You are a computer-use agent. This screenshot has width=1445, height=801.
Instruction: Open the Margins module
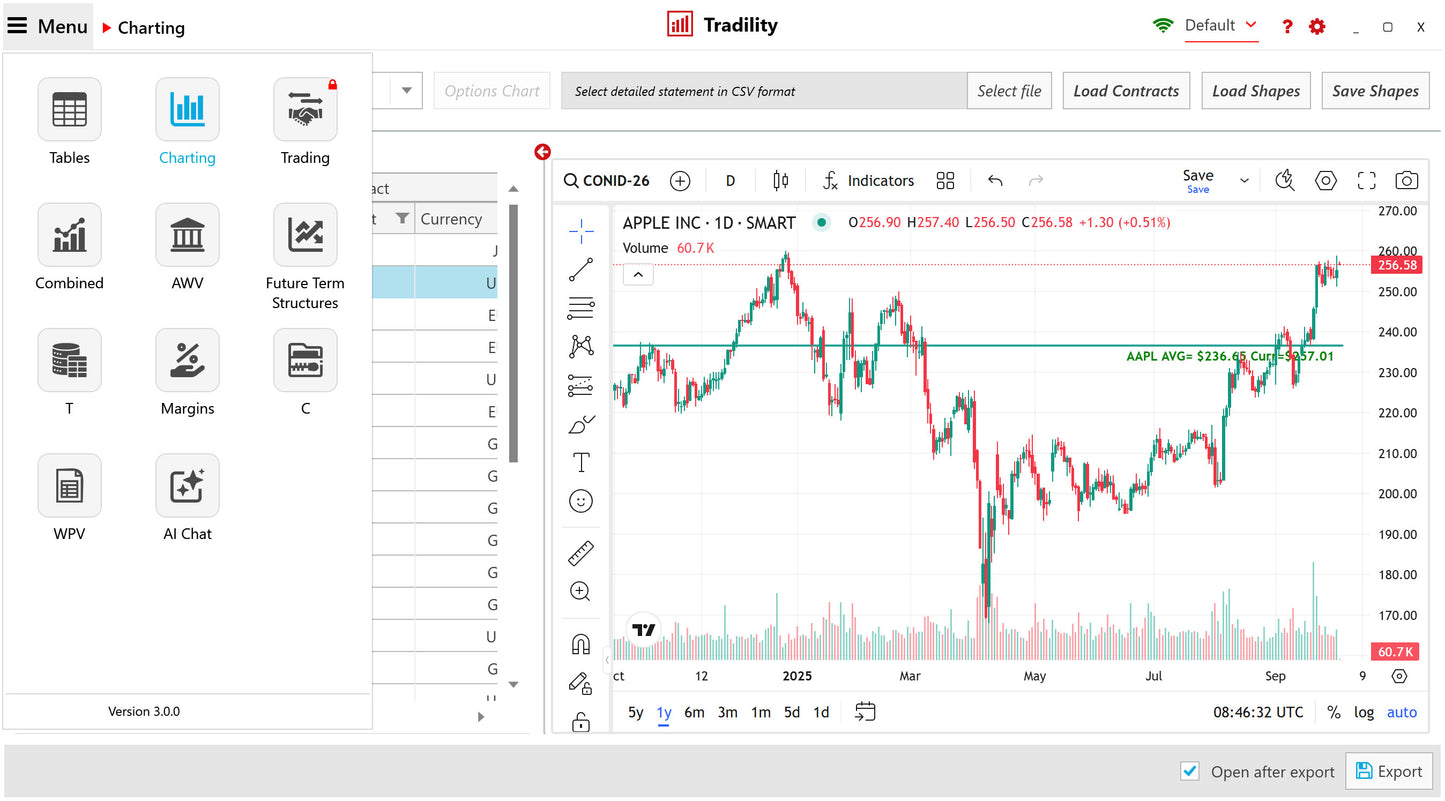point(187,361)
